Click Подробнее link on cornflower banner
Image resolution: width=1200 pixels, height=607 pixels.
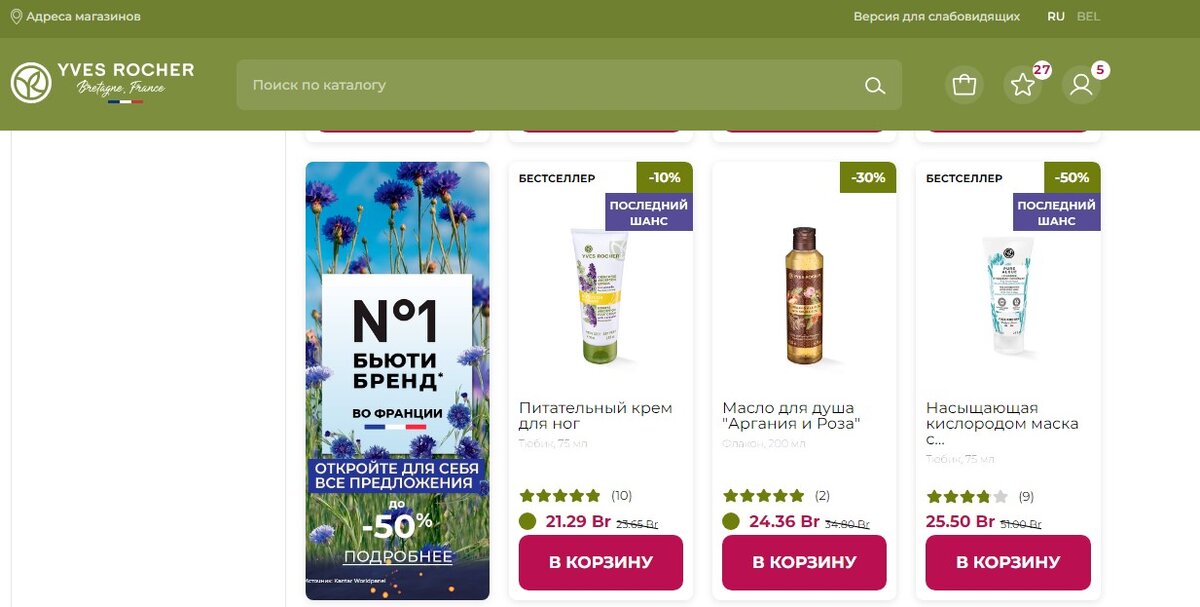pyautogui.click(x=398, y=557)
